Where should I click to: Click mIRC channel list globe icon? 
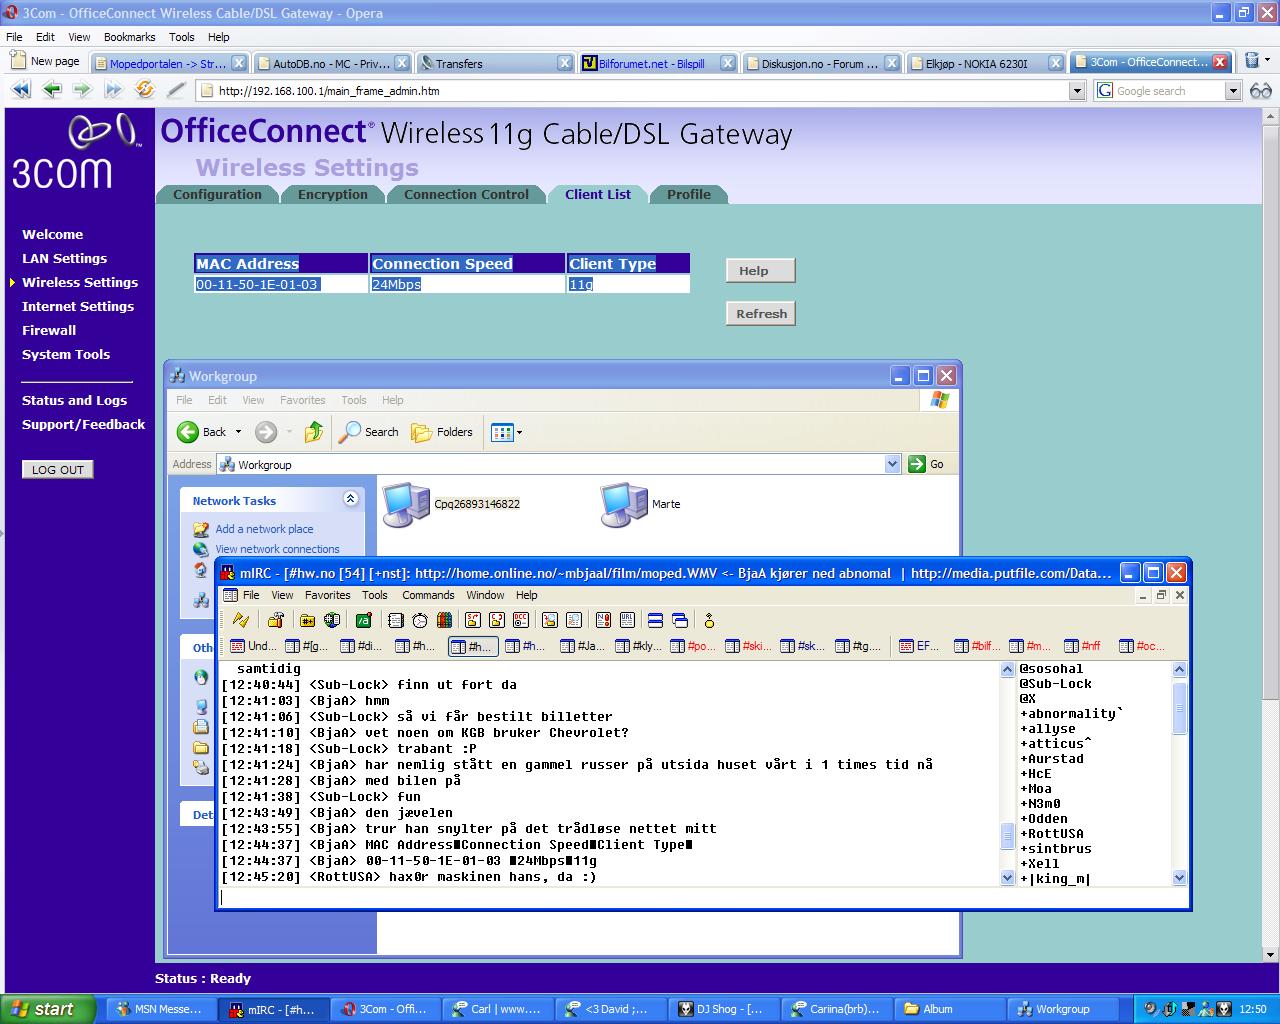point(332,621)
